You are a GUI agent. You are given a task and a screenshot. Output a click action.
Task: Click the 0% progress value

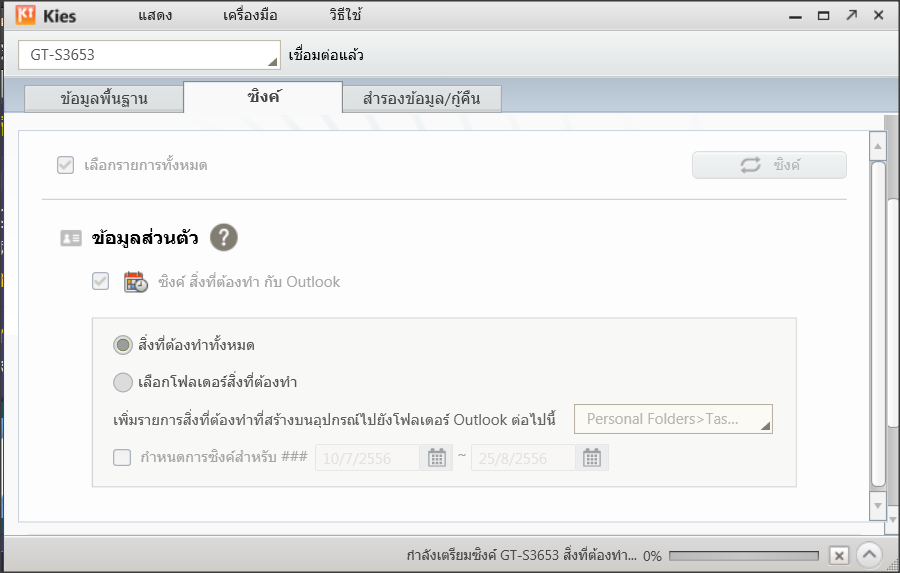652,556
